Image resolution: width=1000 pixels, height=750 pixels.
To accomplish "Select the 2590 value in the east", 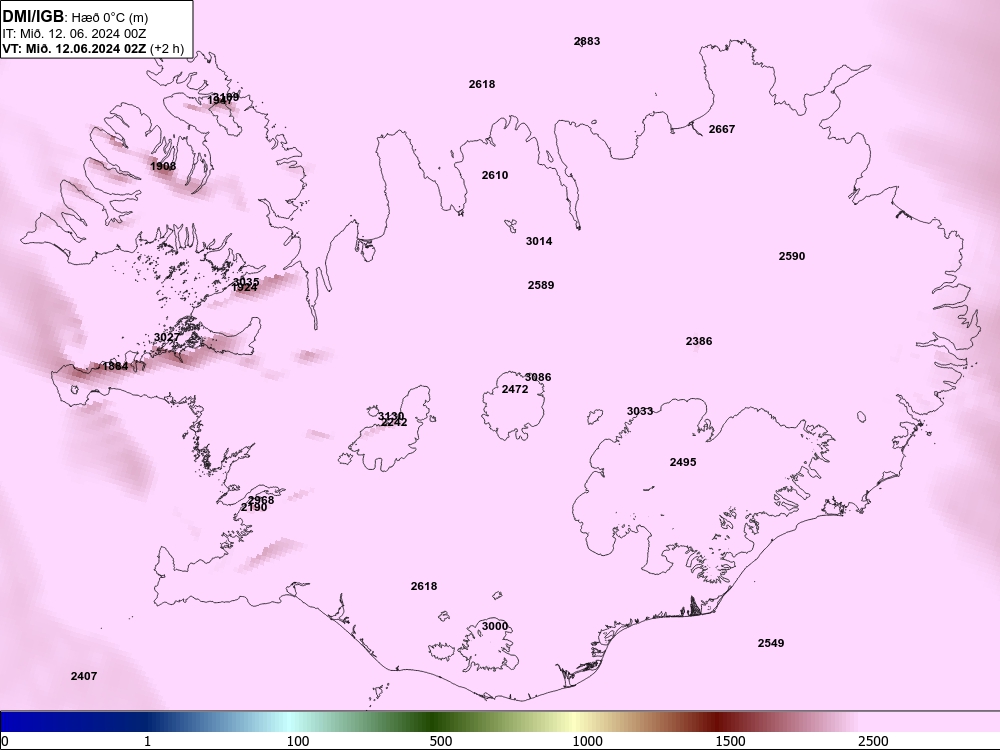I will coord(791,256).
